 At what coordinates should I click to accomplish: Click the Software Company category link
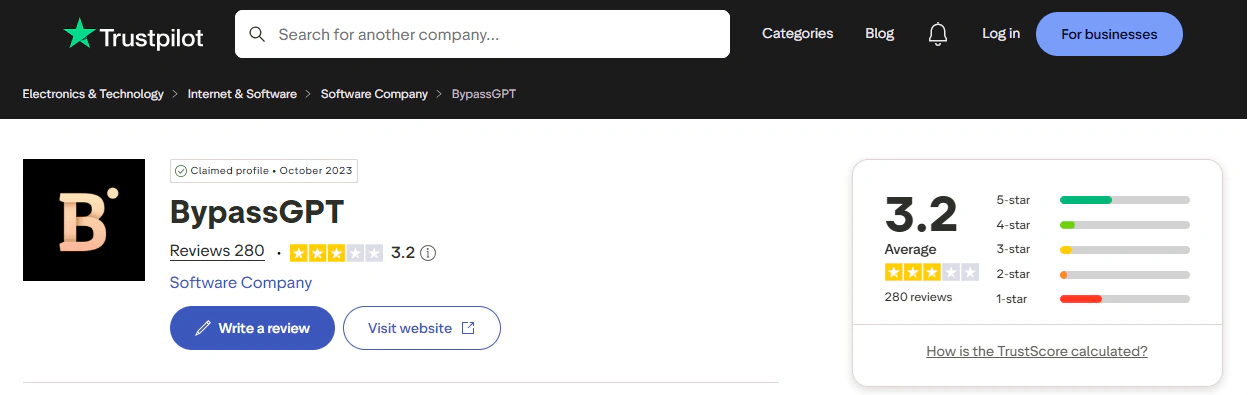coord(241,283)
